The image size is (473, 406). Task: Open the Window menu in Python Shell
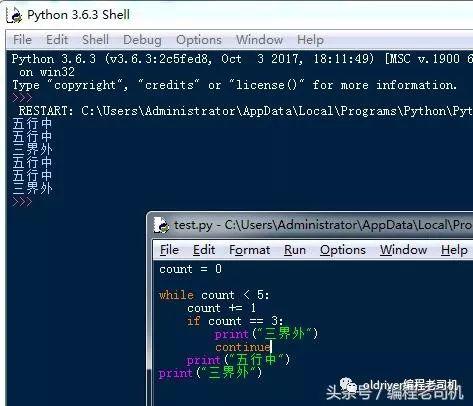pyautogui.click(x=259, y=40)
